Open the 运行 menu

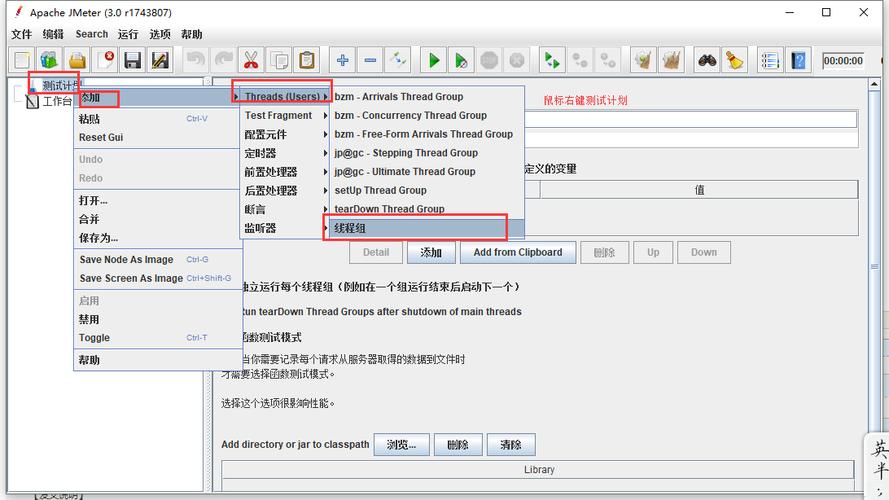click(x=128, y=34)
